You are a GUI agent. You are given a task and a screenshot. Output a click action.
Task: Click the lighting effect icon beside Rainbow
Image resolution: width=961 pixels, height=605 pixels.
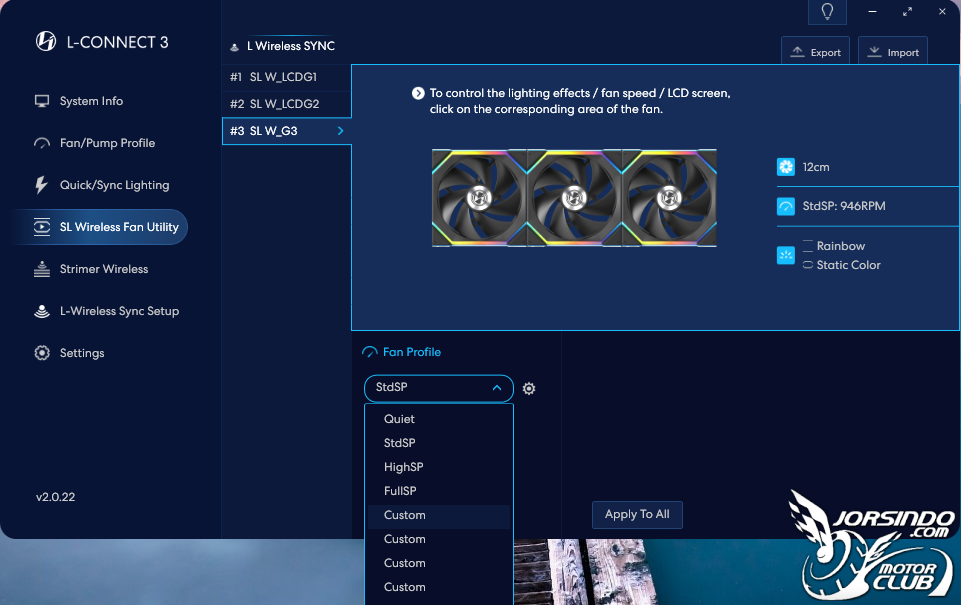[786, 255]
